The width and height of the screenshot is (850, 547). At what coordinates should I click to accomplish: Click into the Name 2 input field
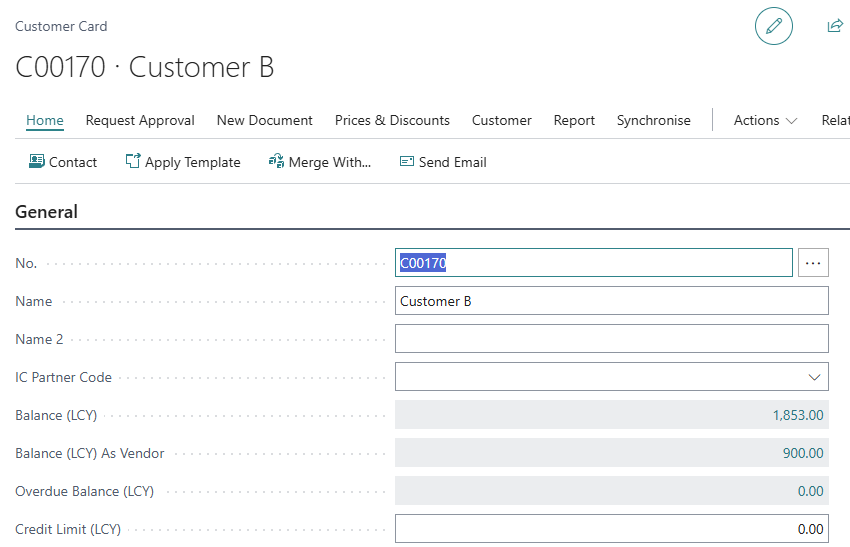[x=611, y=339]
